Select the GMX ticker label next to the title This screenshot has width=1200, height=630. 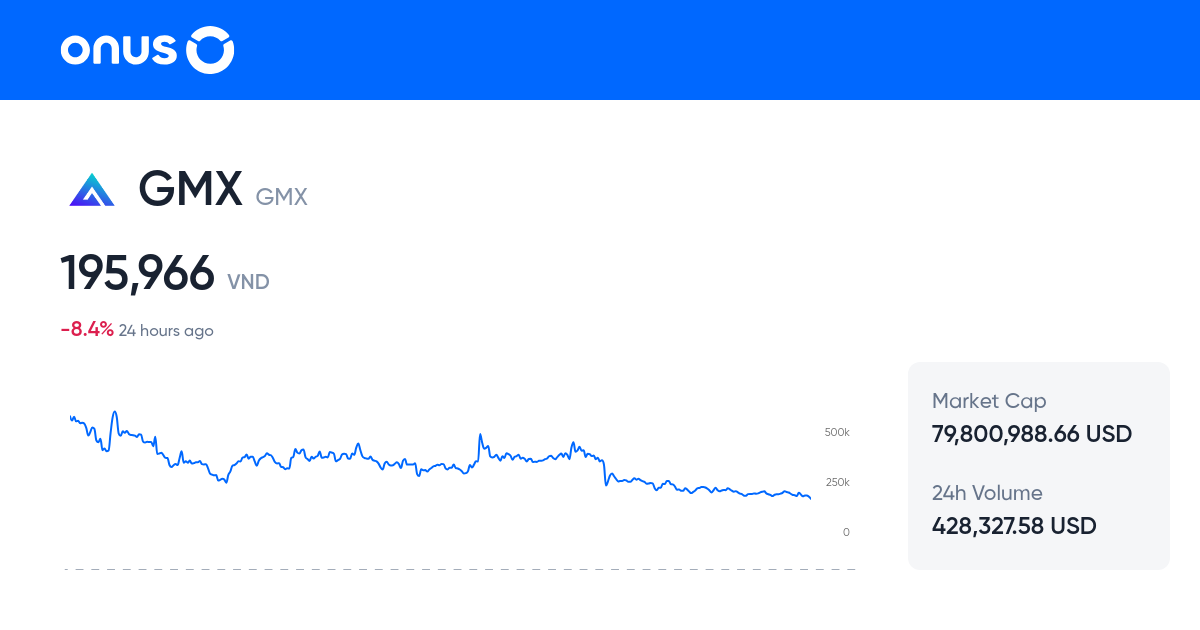pyautogui.click(x=281, y=197)
